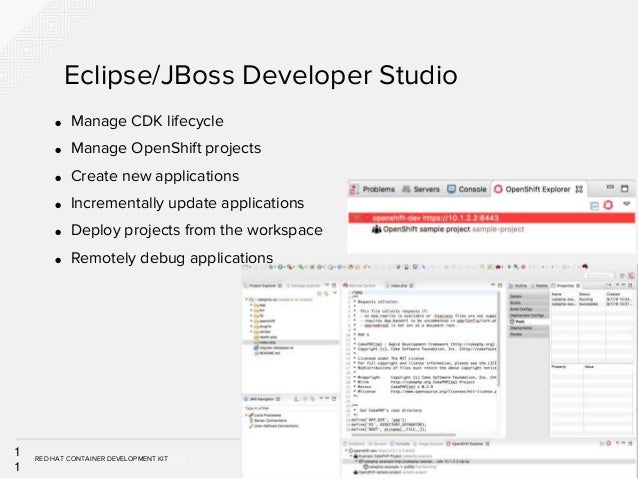Select highlighted cakephp-example service row
This screenshot has height=479, width=638.
pyautogui.click(x=489, y=462)
